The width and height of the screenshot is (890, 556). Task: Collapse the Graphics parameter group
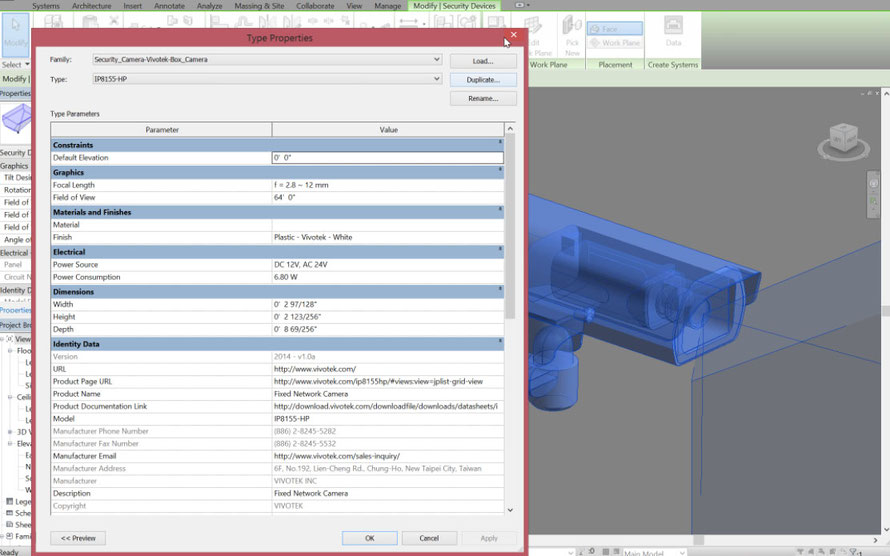[500, 169]
